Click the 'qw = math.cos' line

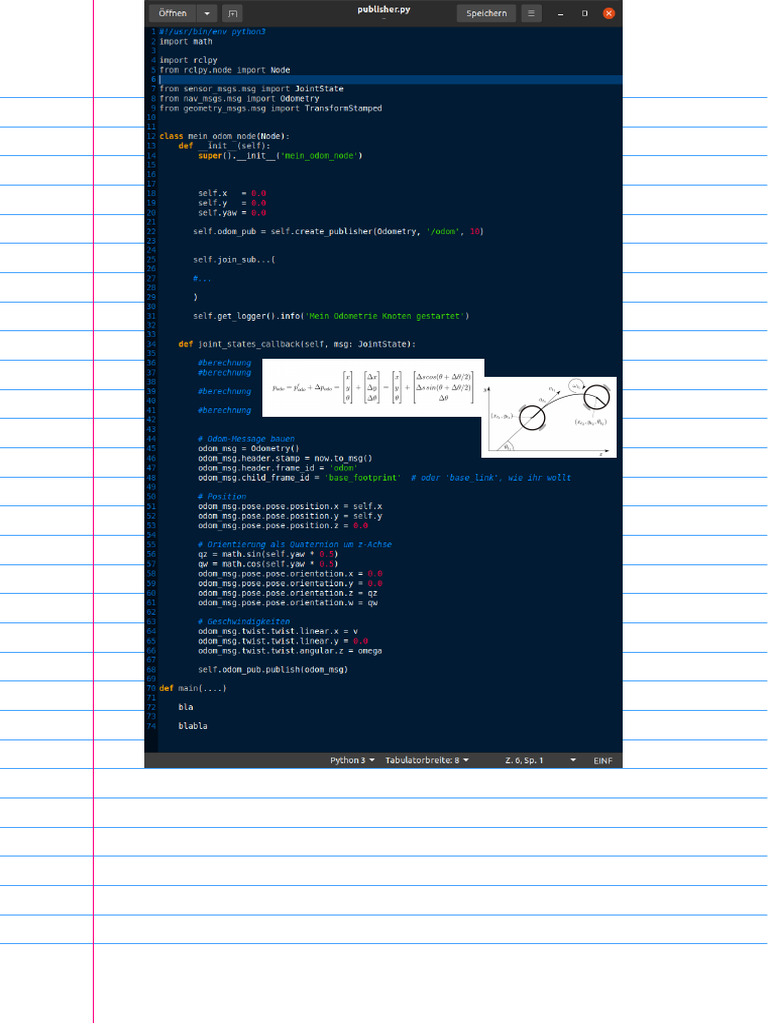point(268,564)
